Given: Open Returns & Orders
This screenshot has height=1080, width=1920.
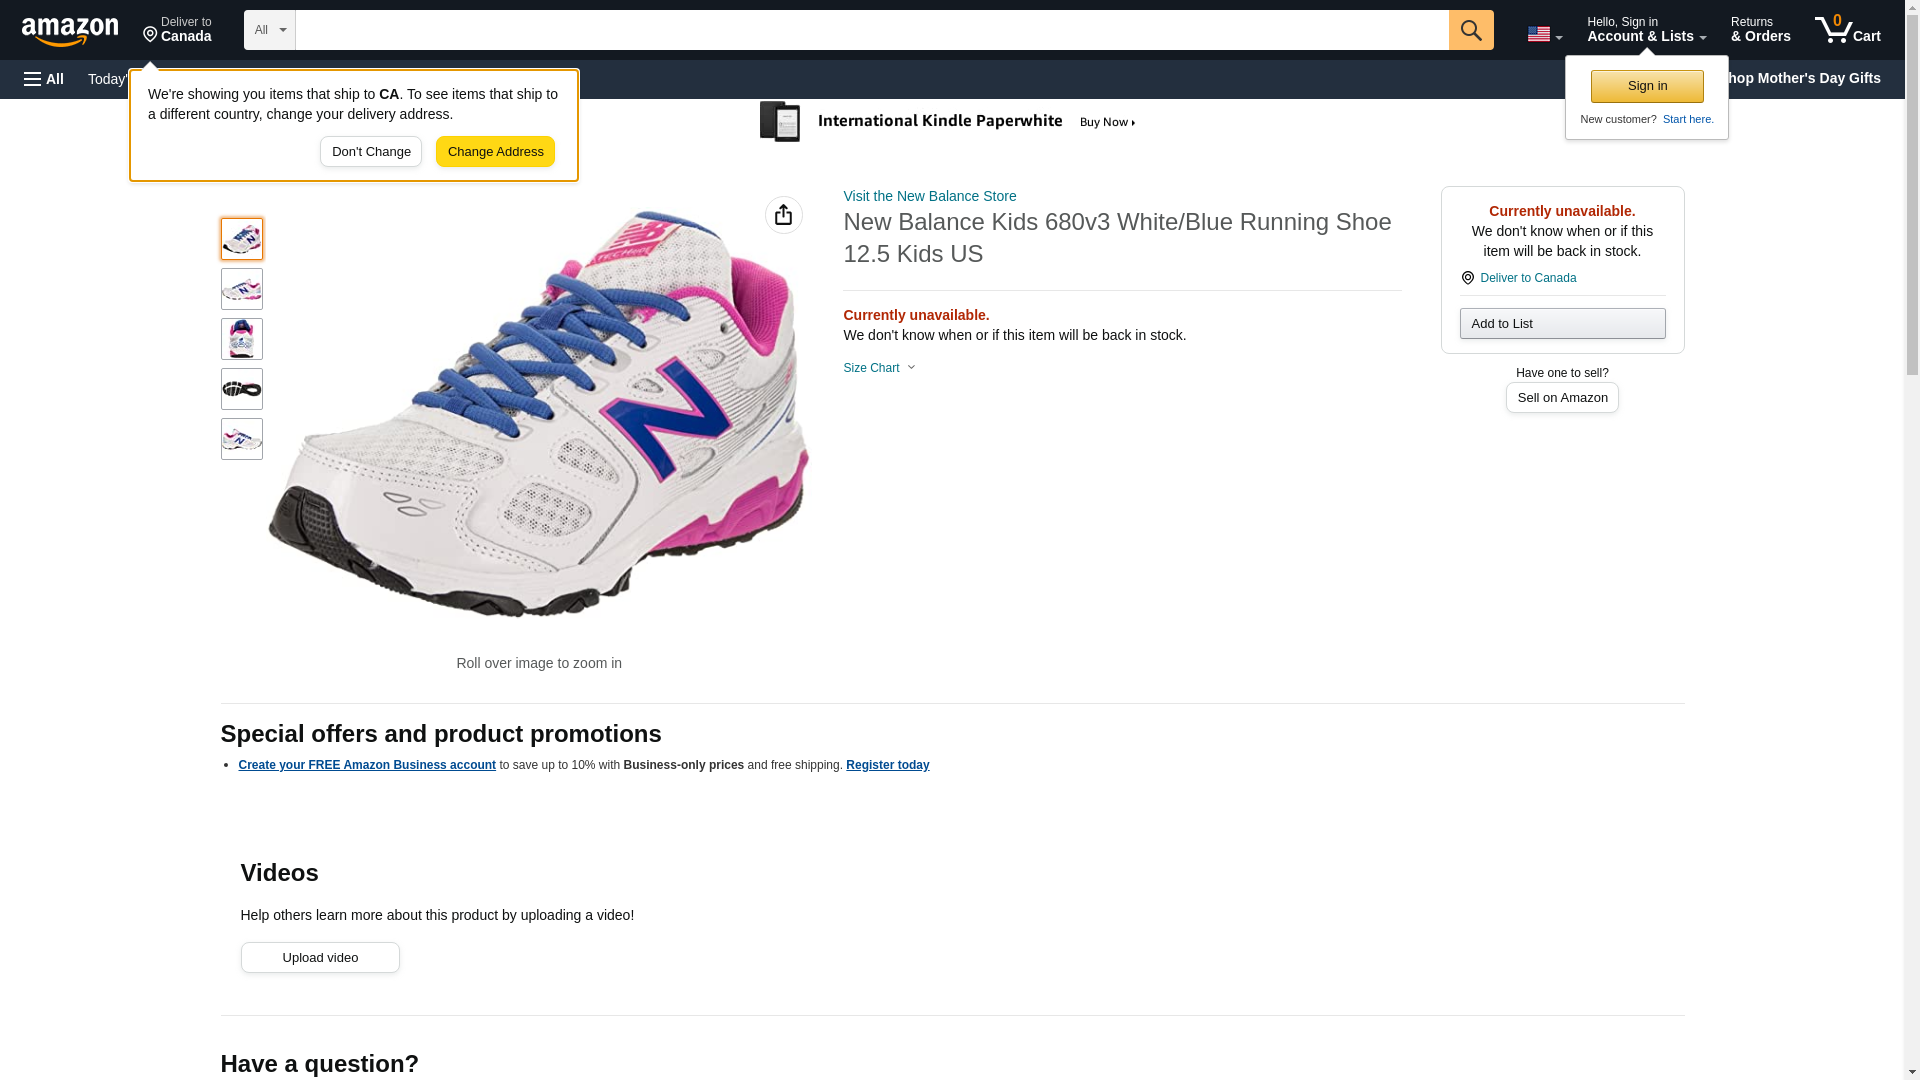Looking at the screenshot, I should (1760, 30).
